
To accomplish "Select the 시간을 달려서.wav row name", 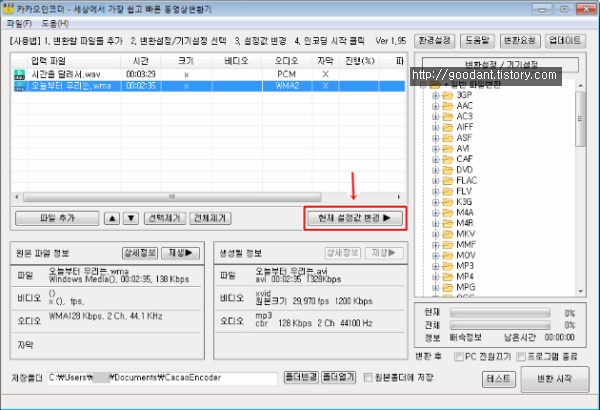I will pos(66,74).
